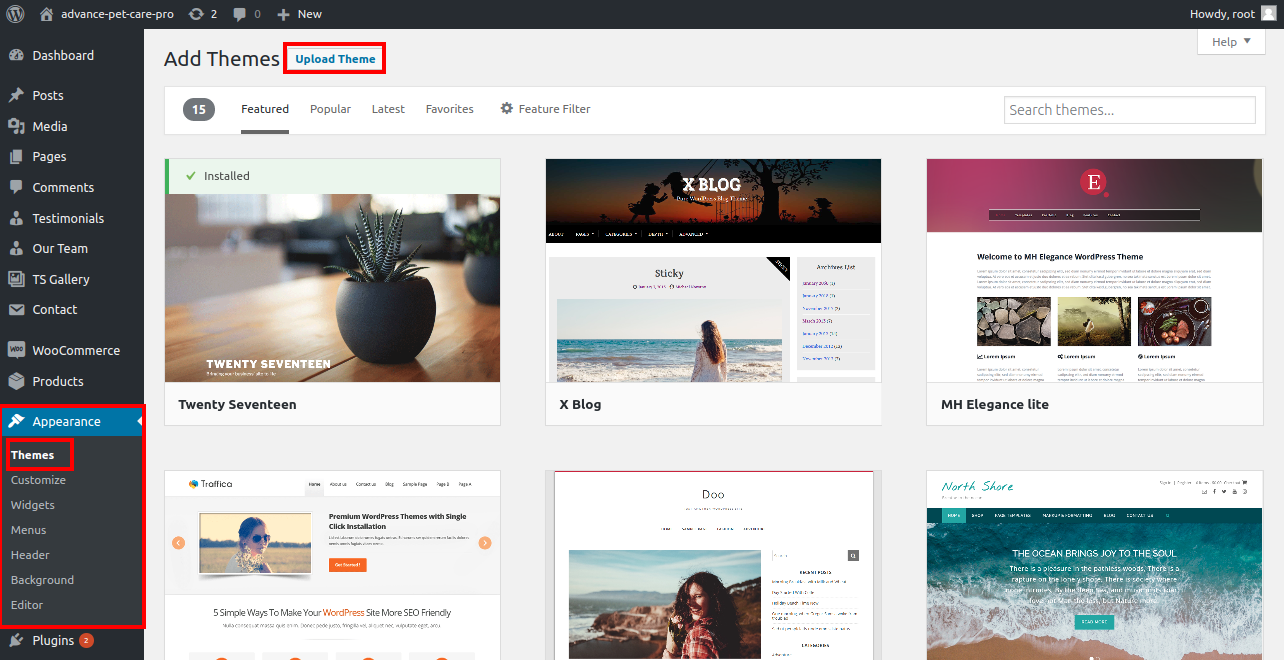This screenshot has height=660, width=1284.
Task: Click the Media icon in sidebar
Action: click(16, 127)
